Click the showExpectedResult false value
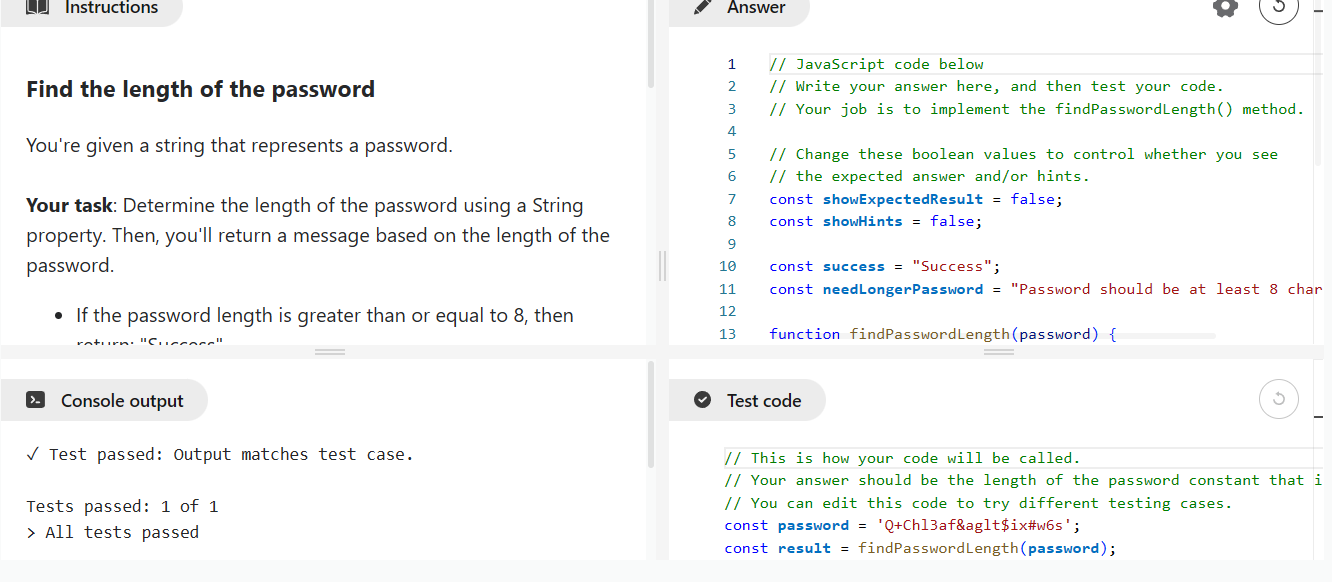Image resolution: width=1332 pixels, height=582 pixels. click(x=1033, y=199)
